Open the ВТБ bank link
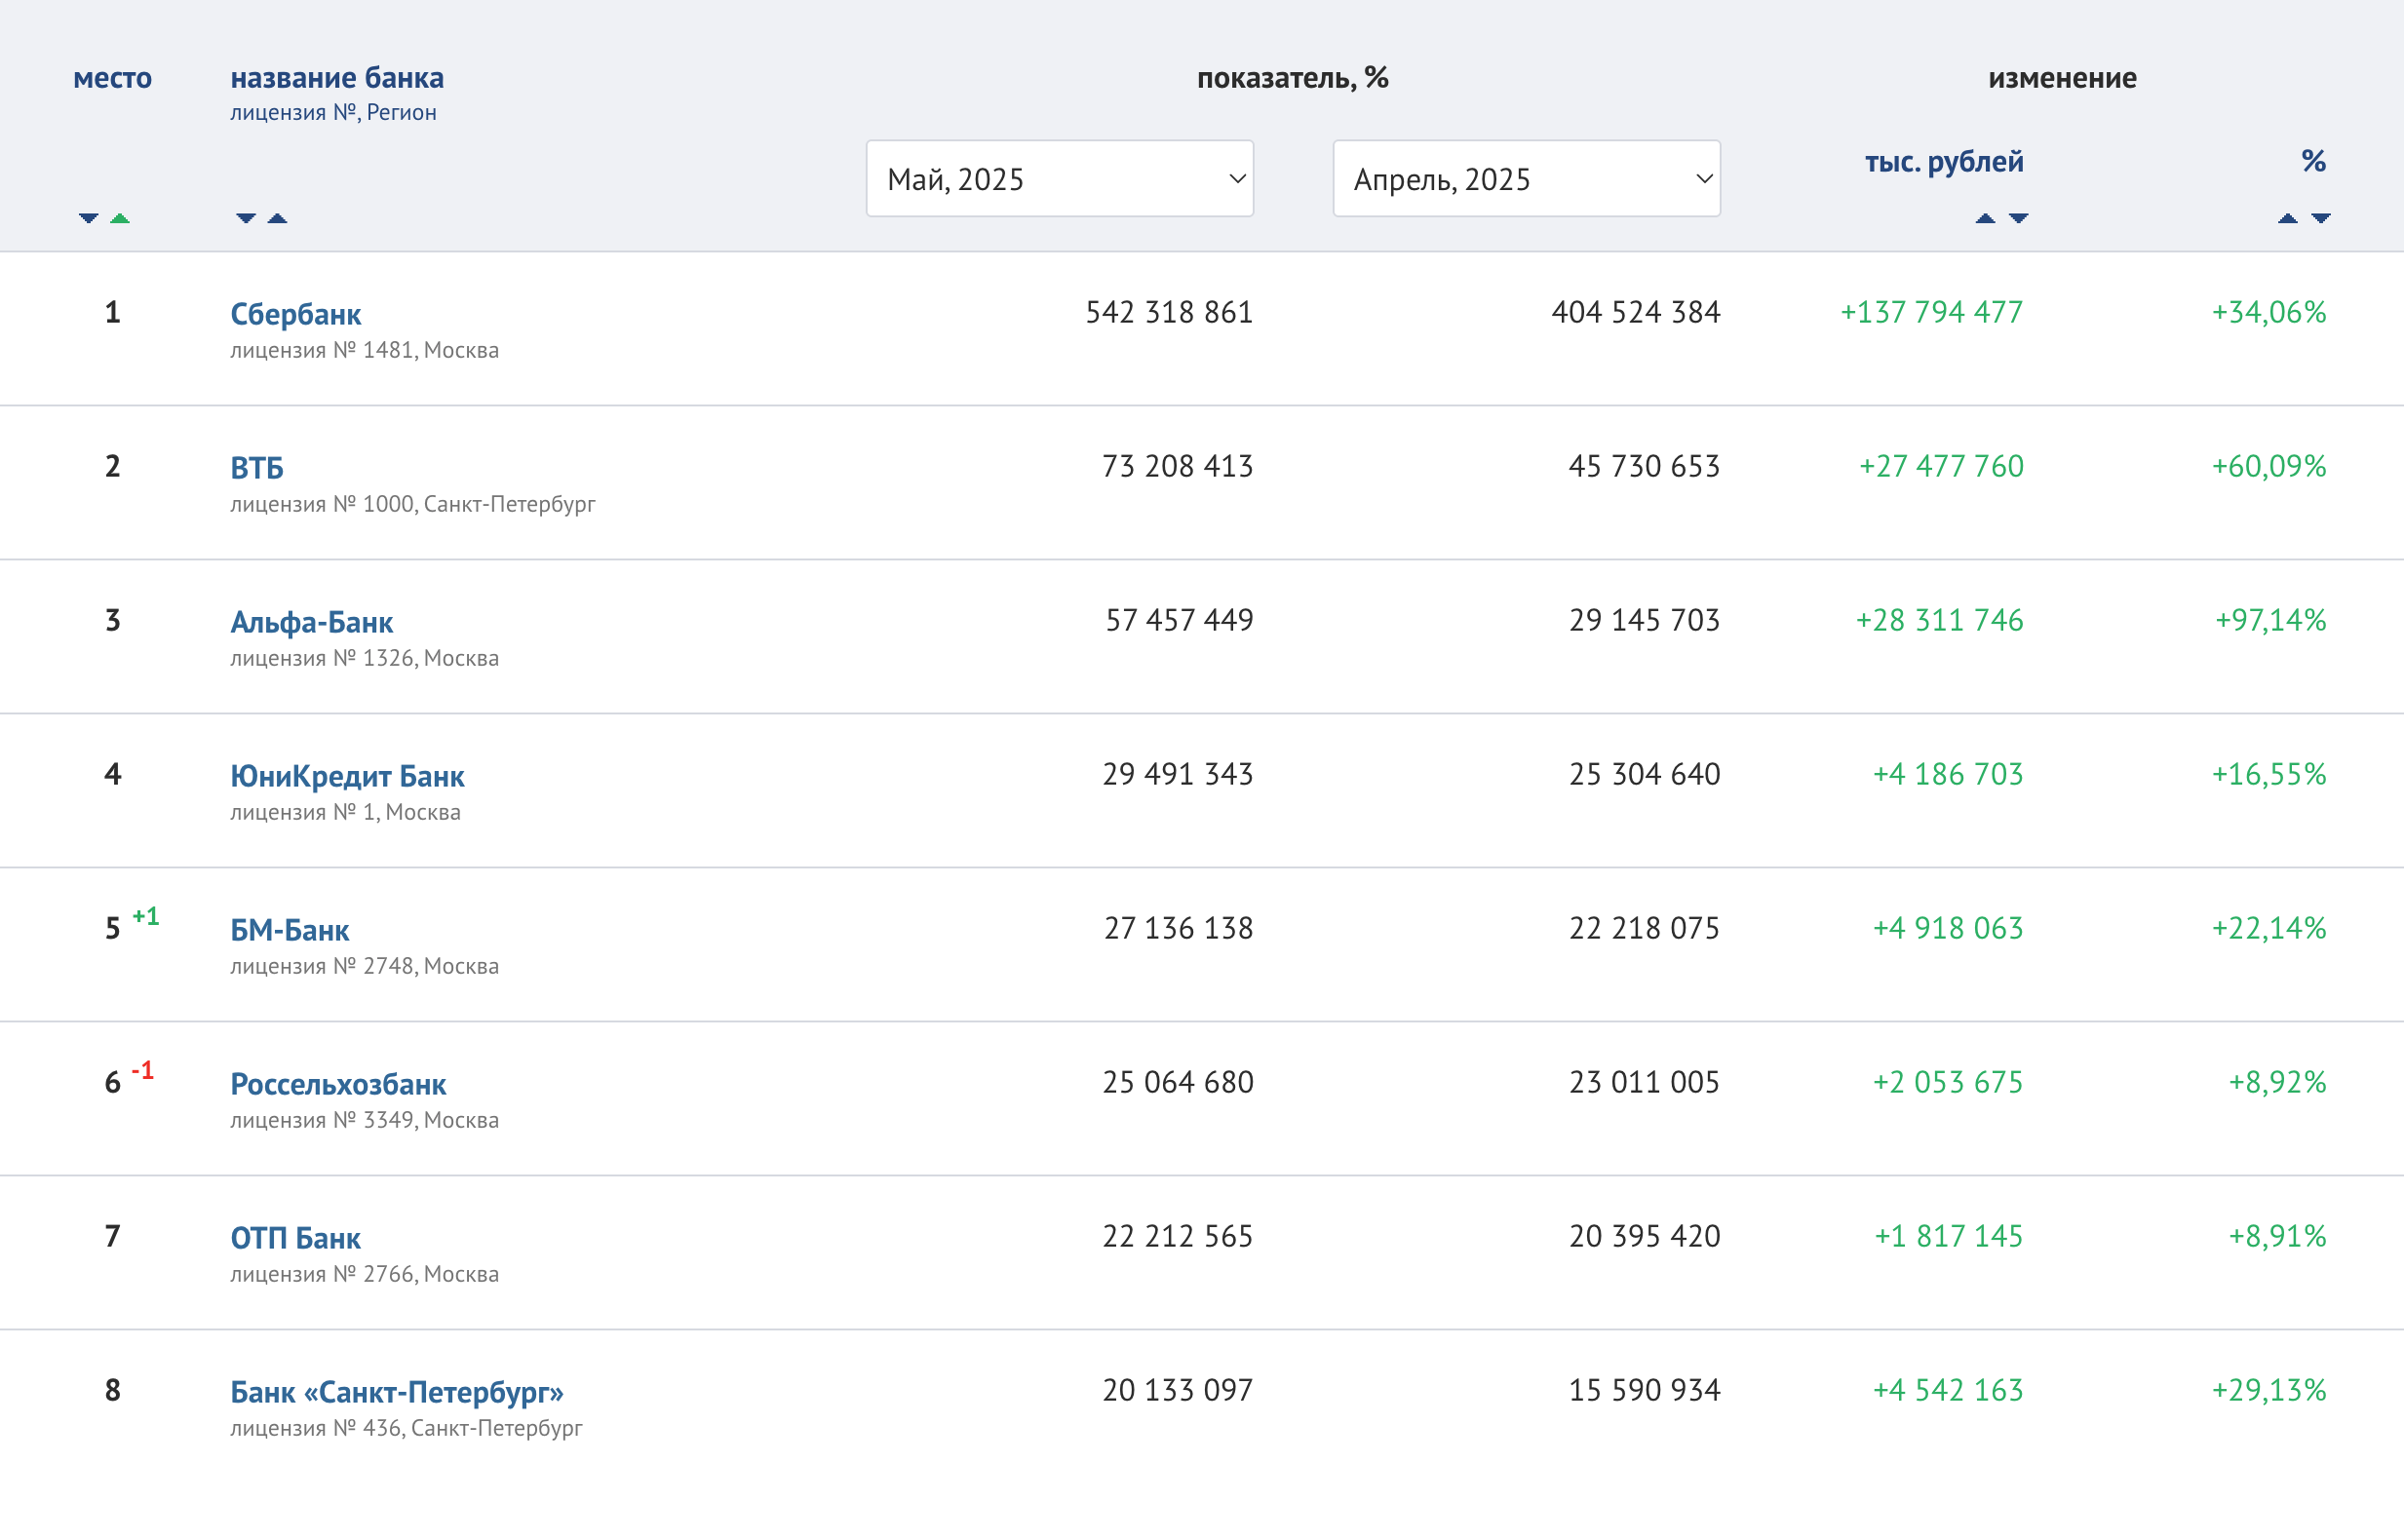 click(x=257, y=468)
